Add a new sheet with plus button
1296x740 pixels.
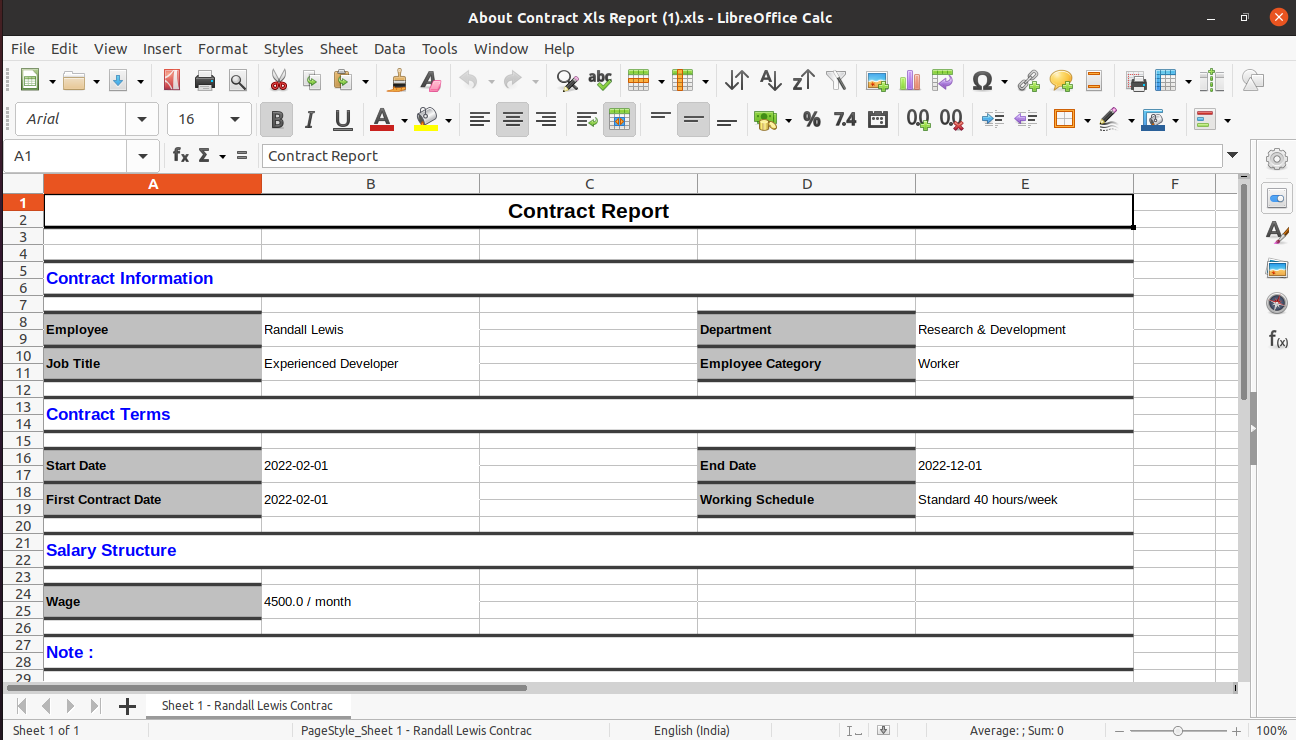[x=127, y=706]
